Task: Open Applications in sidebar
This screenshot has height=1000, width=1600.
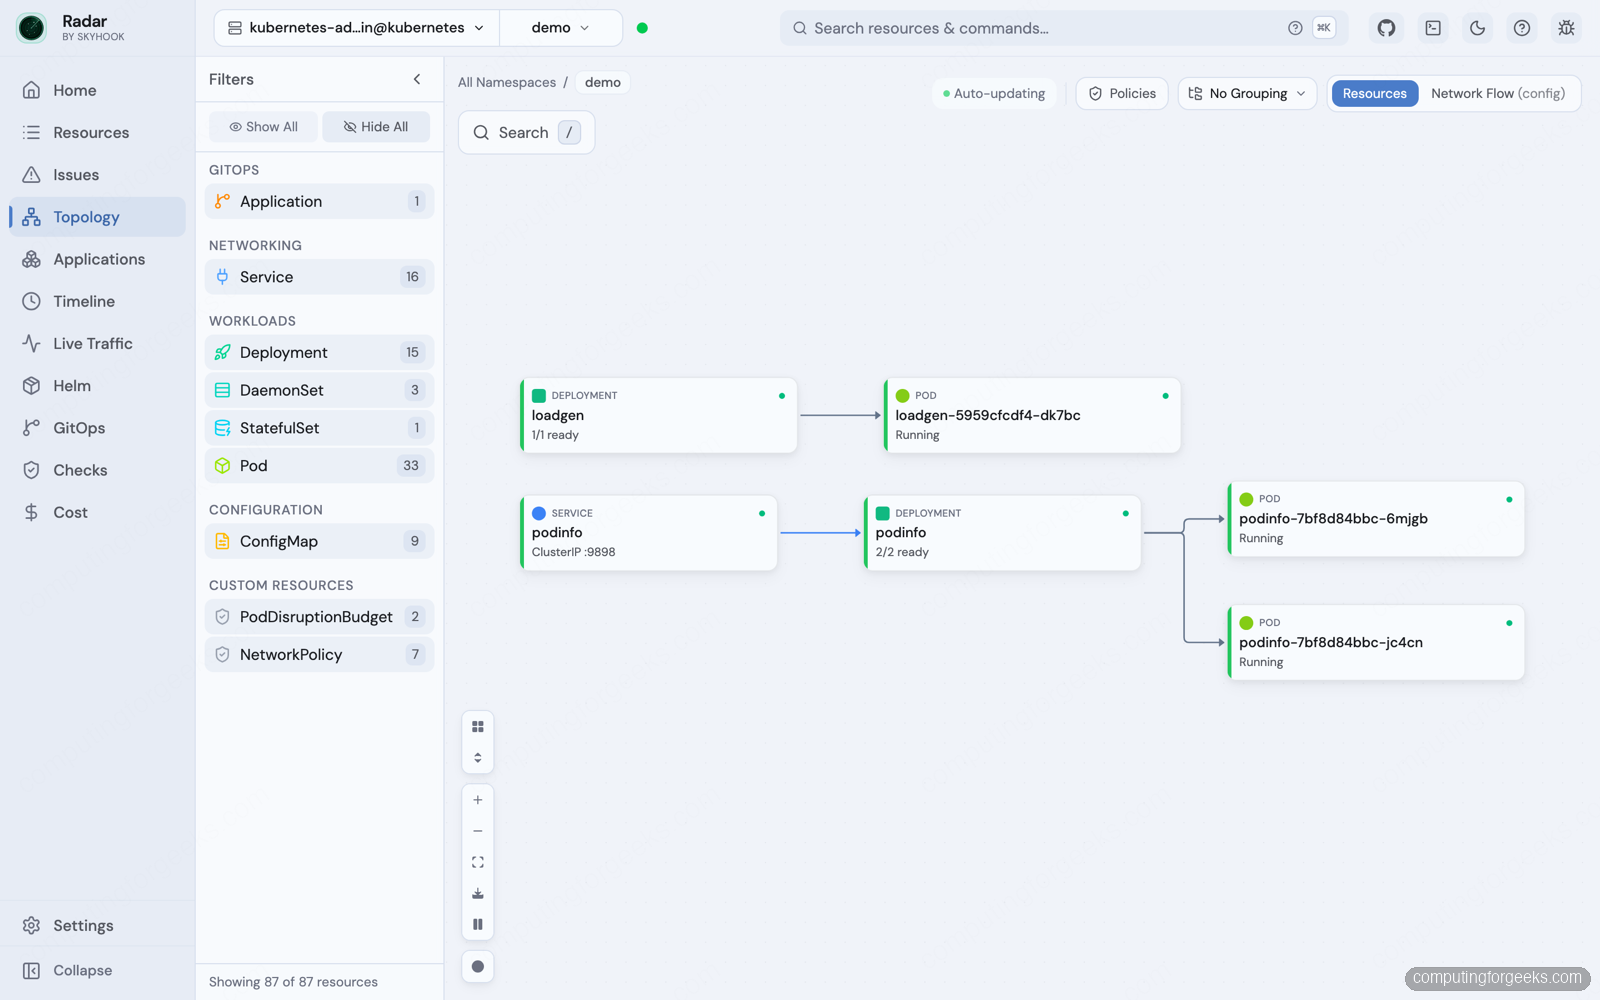Action: [97, 259]
